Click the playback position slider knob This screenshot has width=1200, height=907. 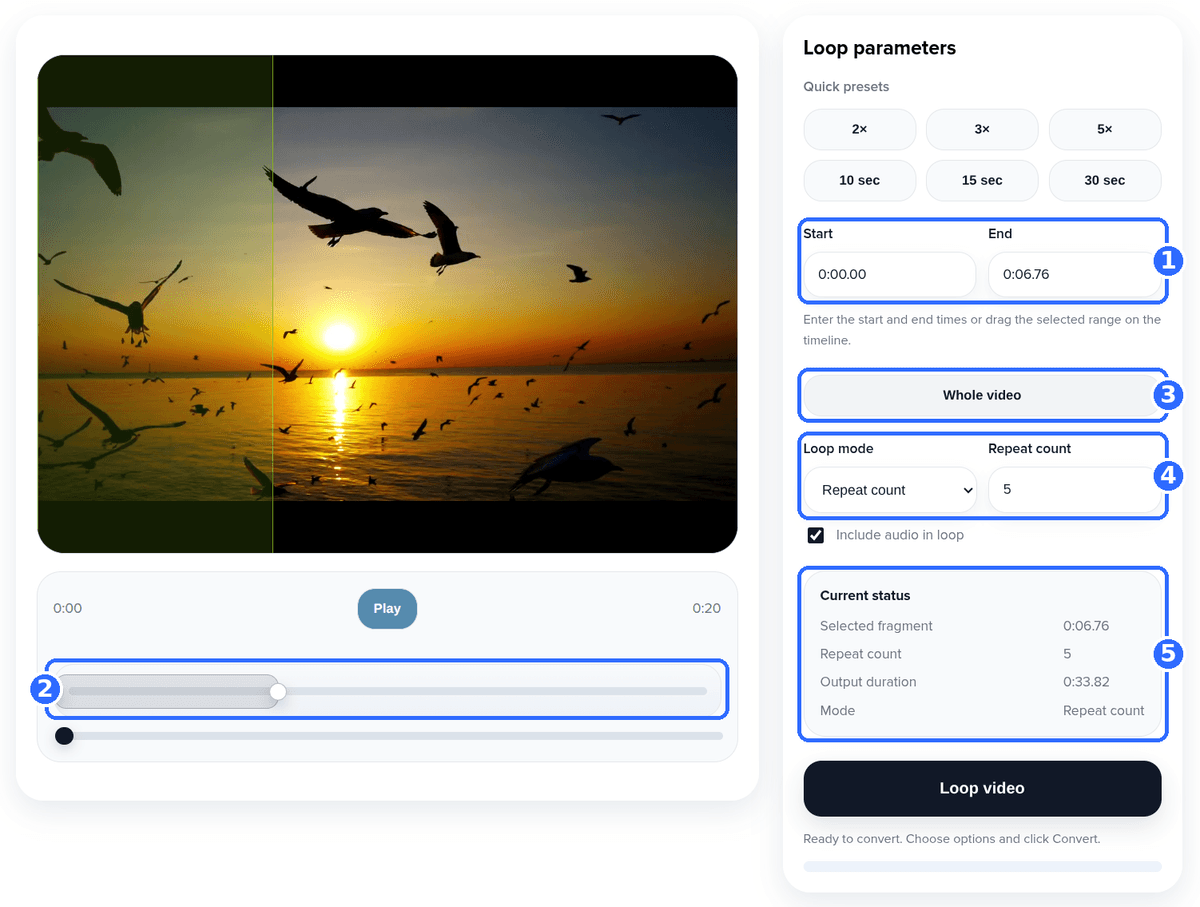coord(64,736)
